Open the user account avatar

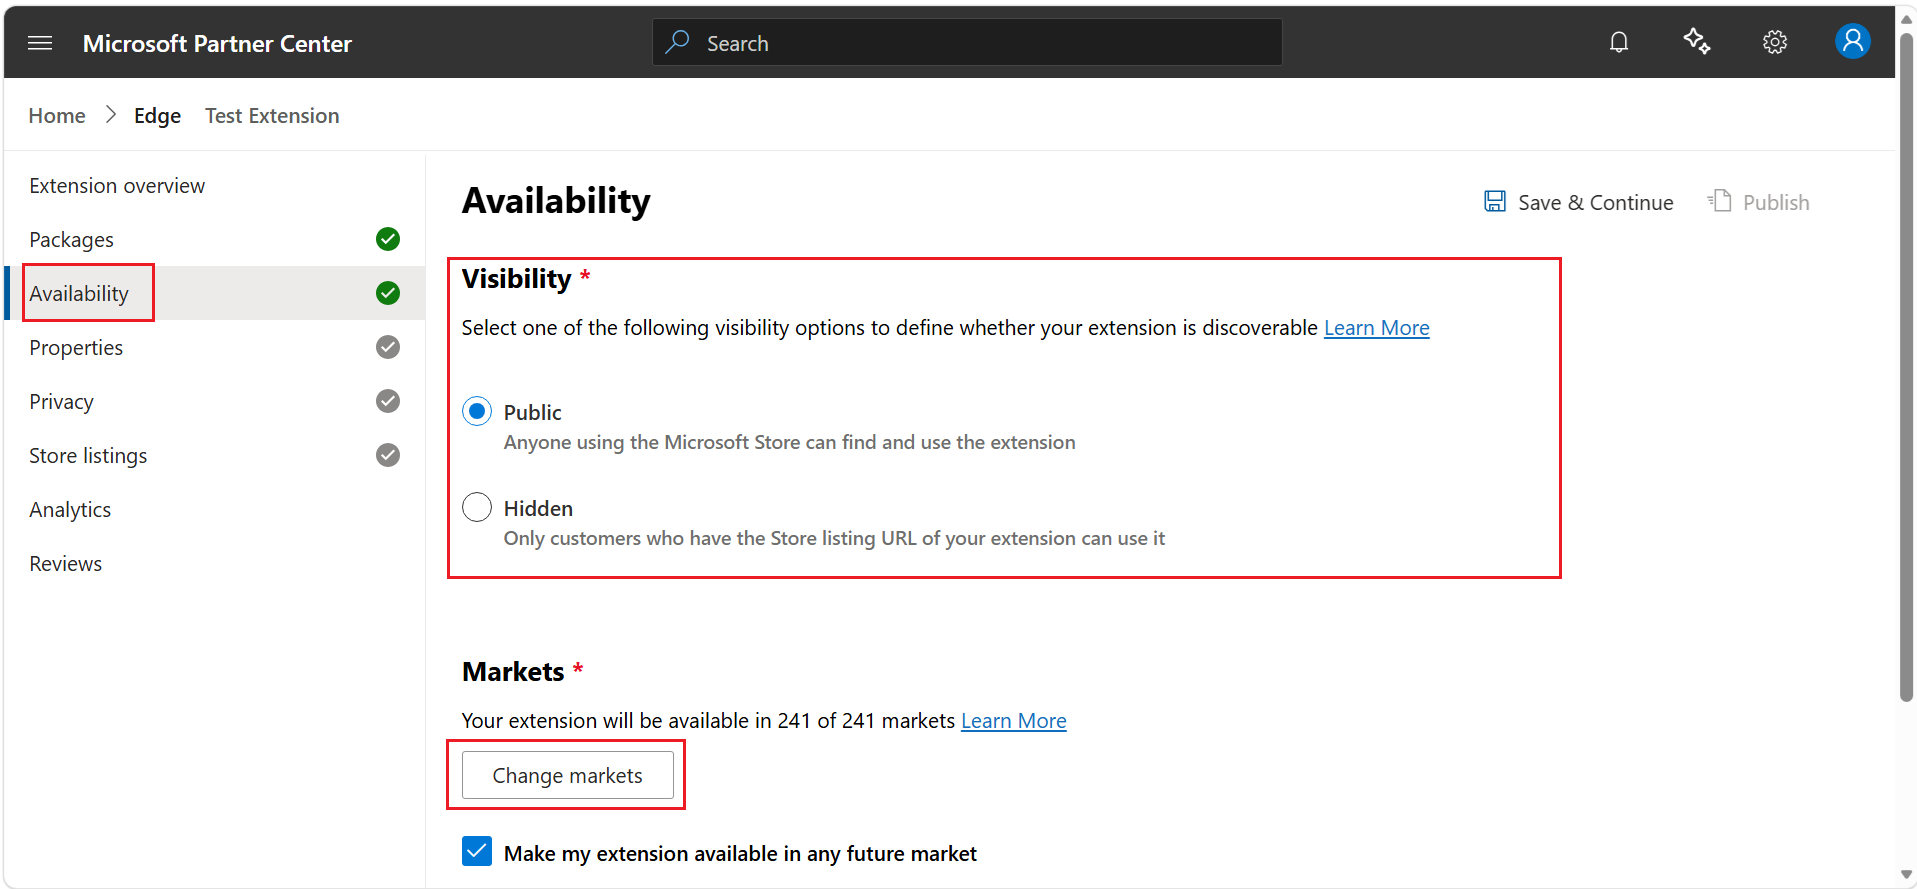[x=1852, y=41]
